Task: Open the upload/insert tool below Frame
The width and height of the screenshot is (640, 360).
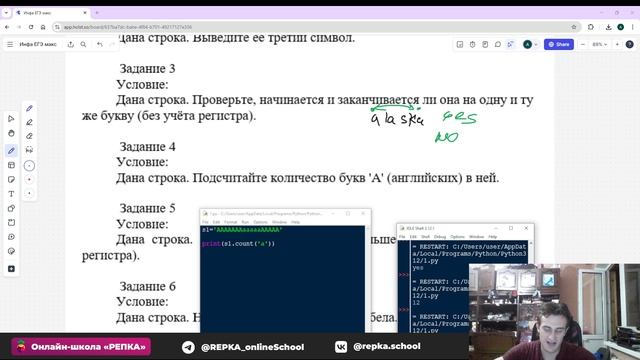Action: point(11,237)
